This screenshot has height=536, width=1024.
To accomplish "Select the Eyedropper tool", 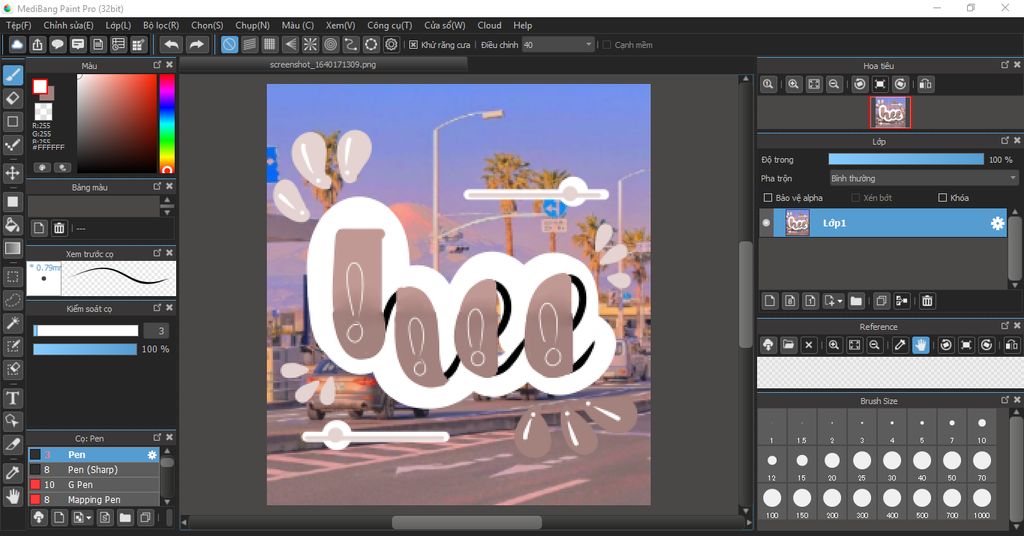I will tap(12, 473).
